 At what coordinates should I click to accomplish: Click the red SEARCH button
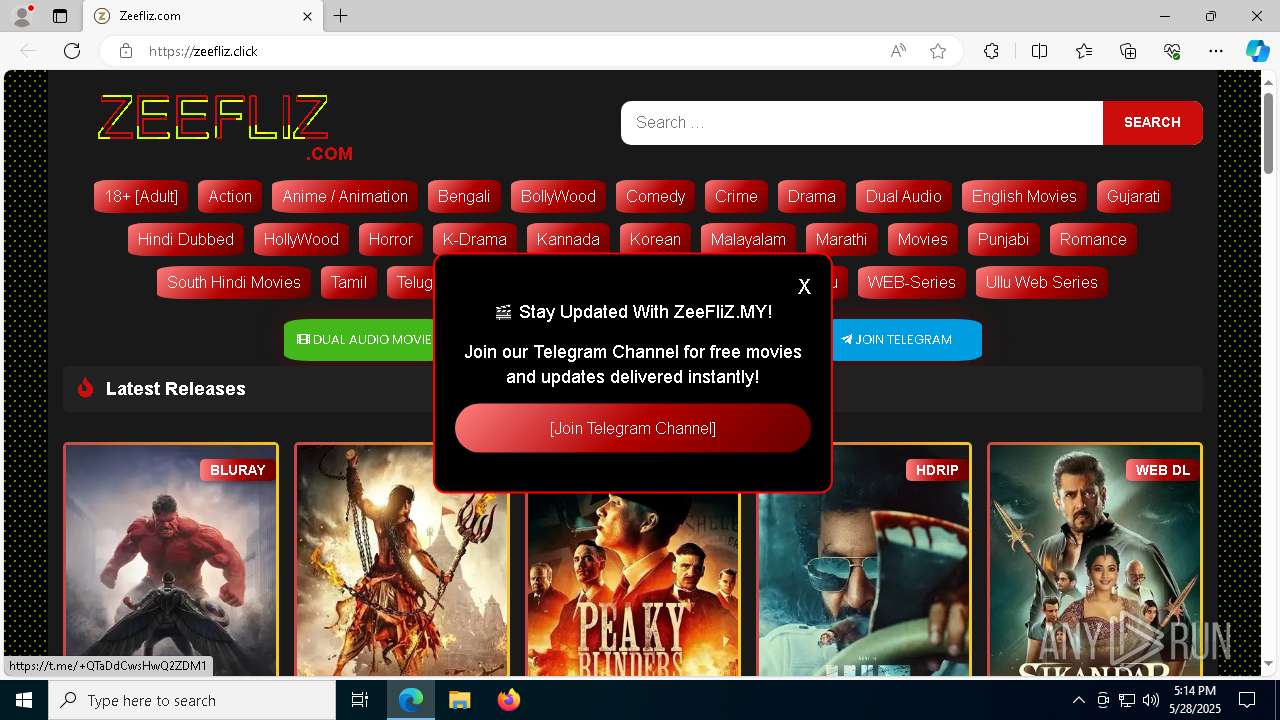[x=1152, y=122]
